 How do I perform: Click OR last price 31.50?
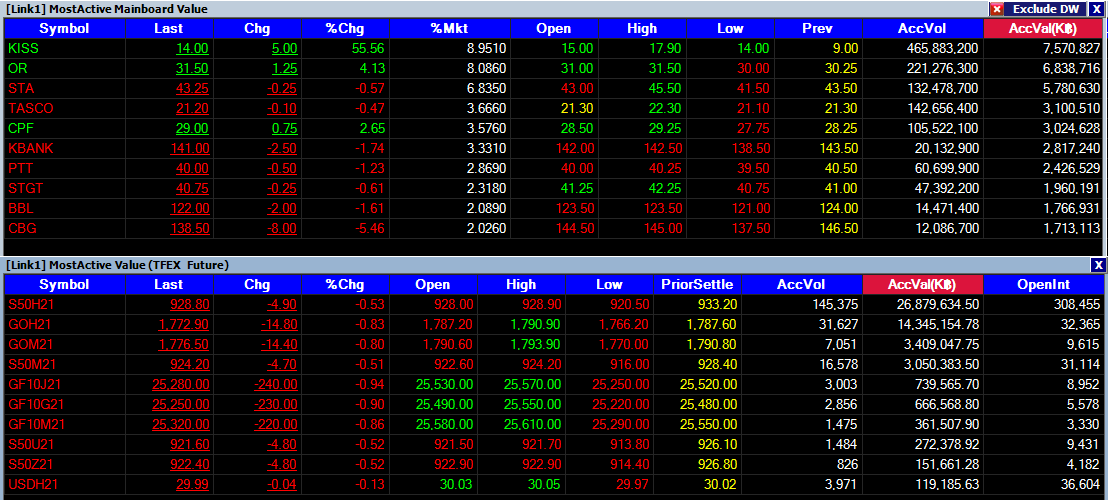click(x=192, y=69)
